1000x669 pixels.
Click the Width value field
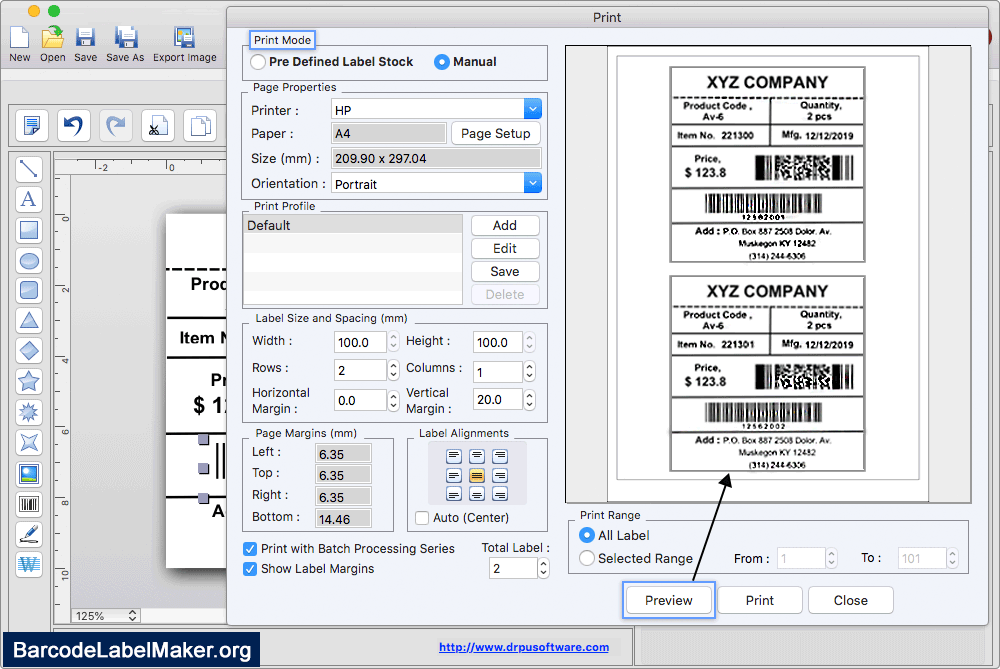[359, 342]
